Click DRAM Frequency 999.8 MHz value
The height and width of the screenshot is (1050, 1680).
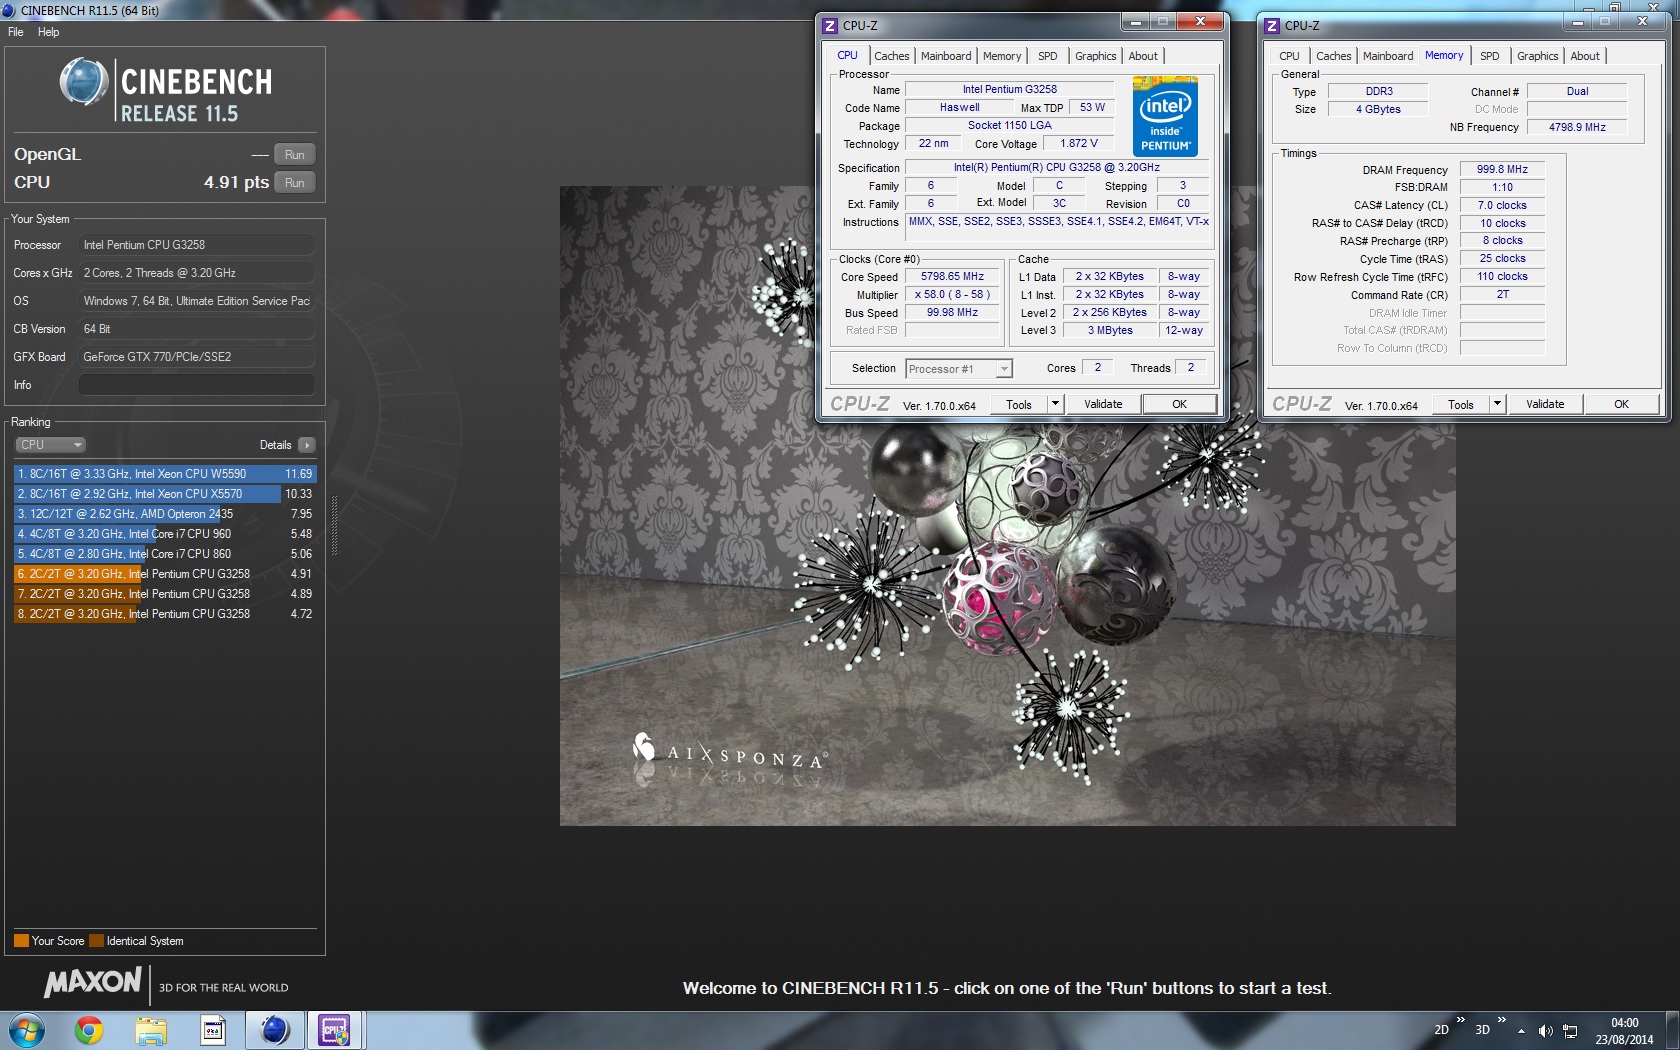point(1502,170)
